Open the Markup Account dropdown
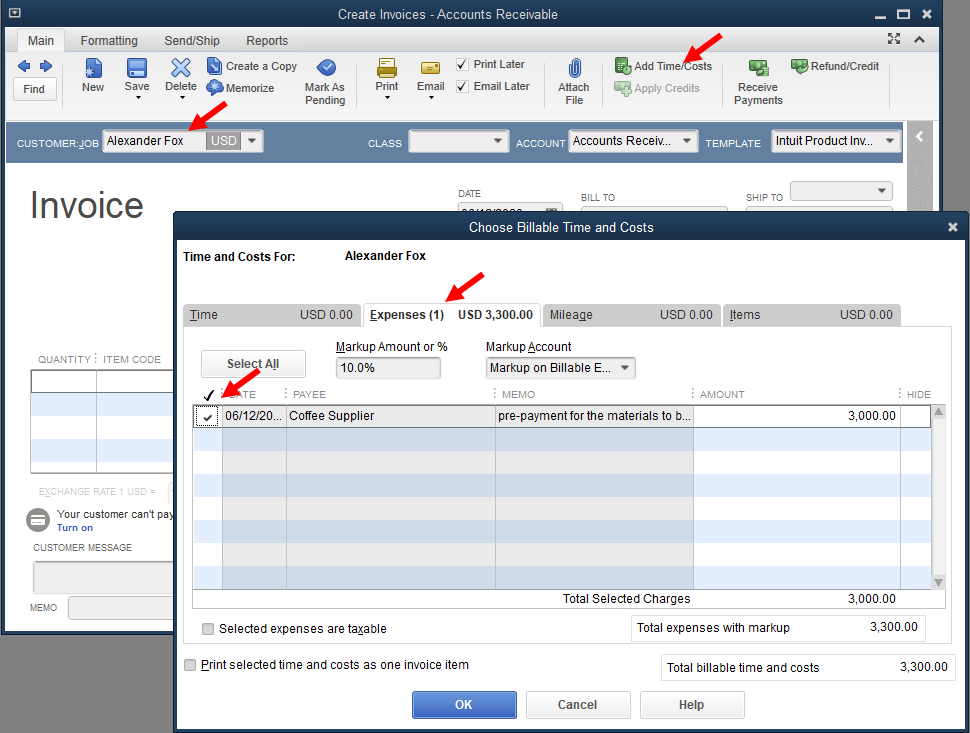Image resolution: width=970 pixels, height=733 pixels. click(625, 368)
